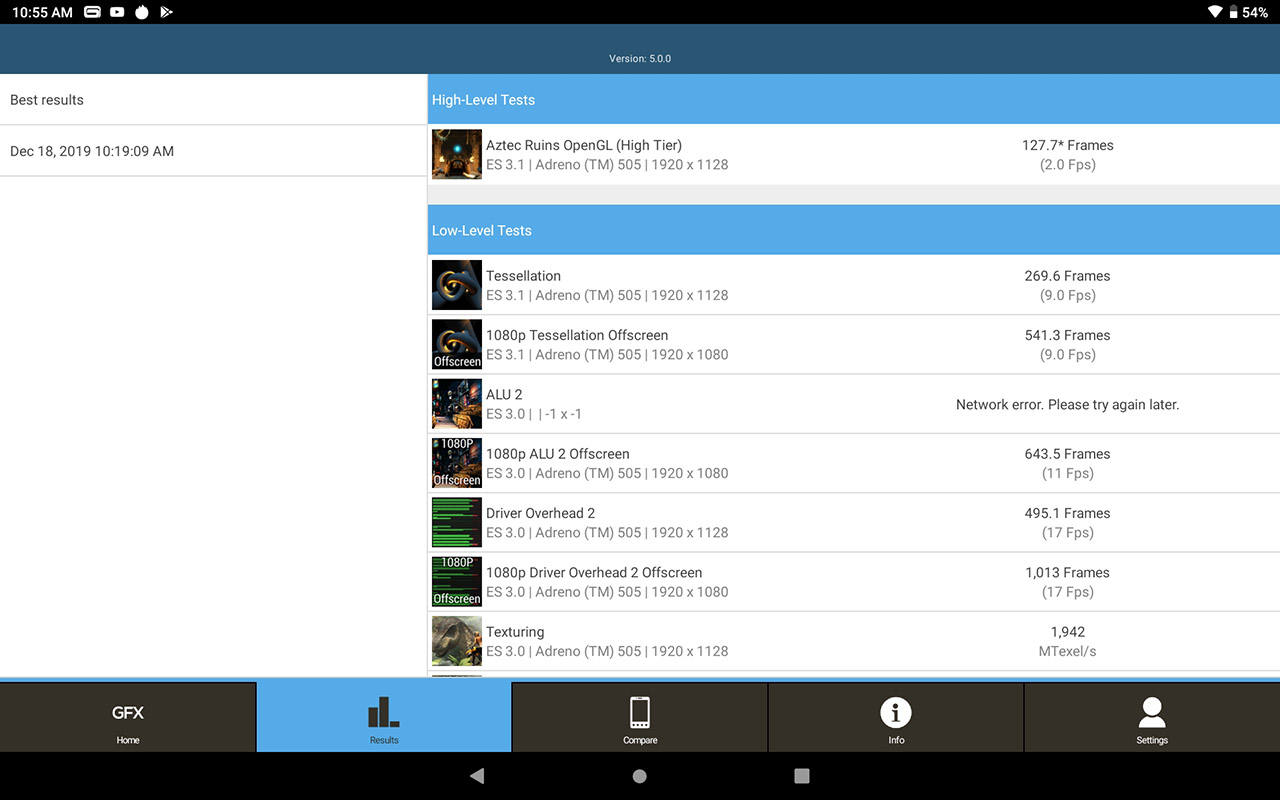Tap the Wi-Fi status icon
The height and width of the screenshot is (800, 1280).
(x=1215, y=12)
